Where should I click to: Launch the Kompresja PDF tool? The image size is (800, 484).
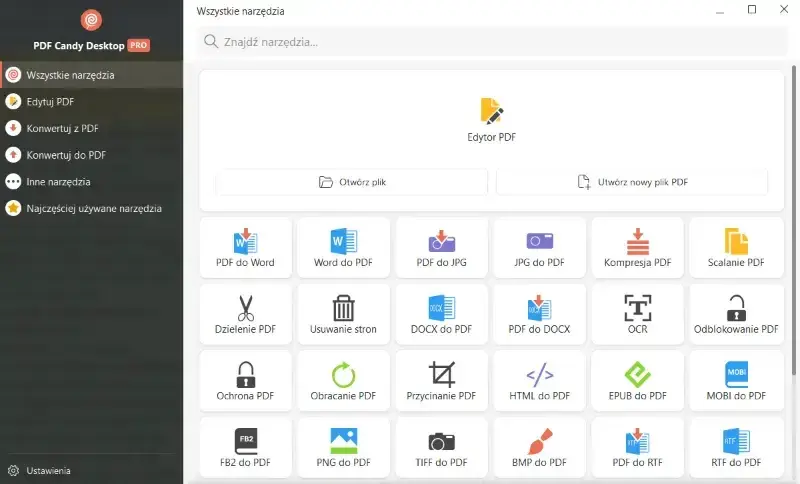637,248
